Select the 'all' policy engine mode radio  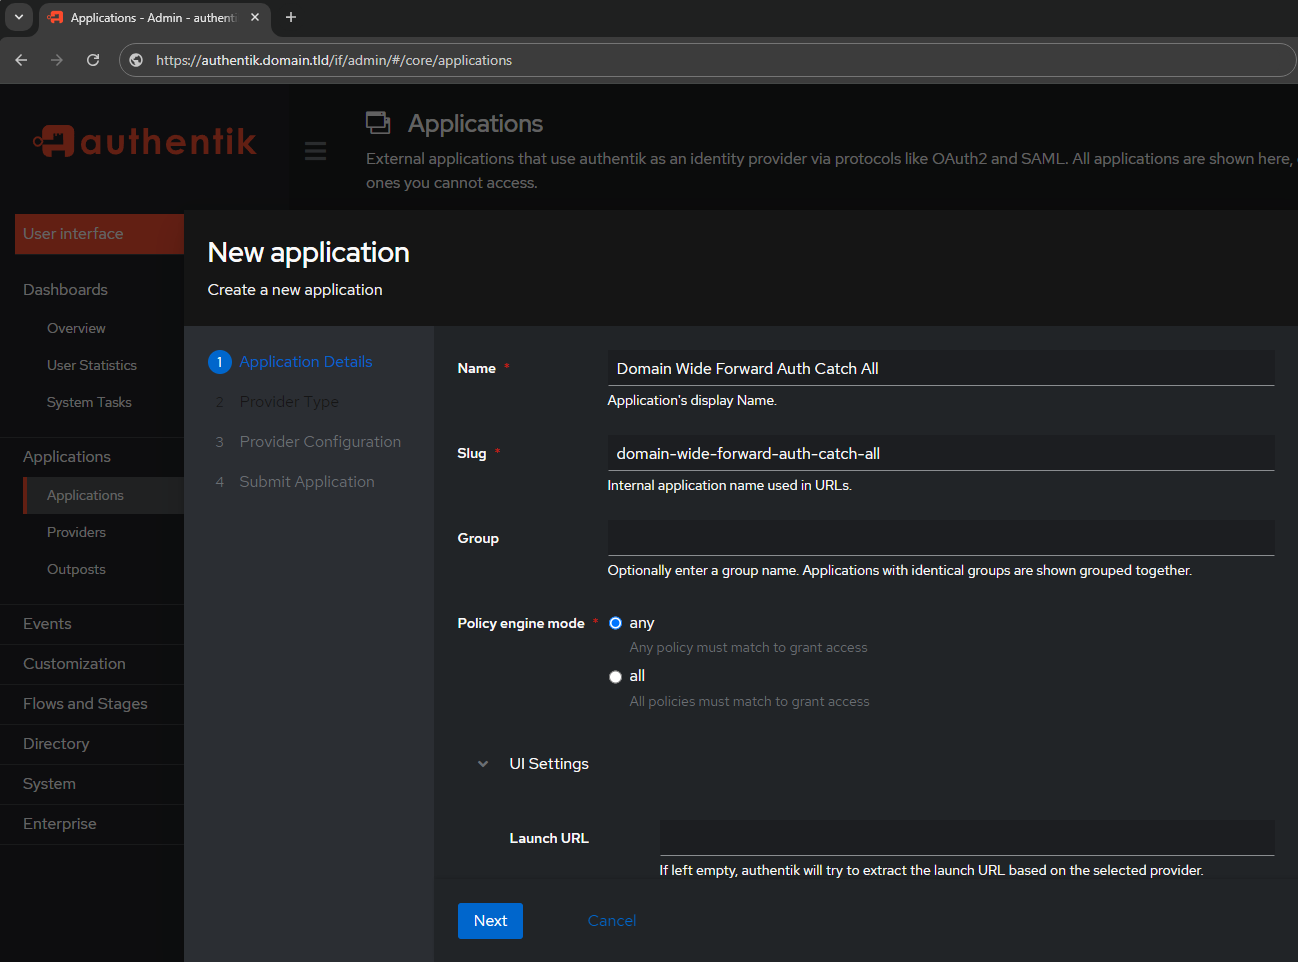coord(615,677)
